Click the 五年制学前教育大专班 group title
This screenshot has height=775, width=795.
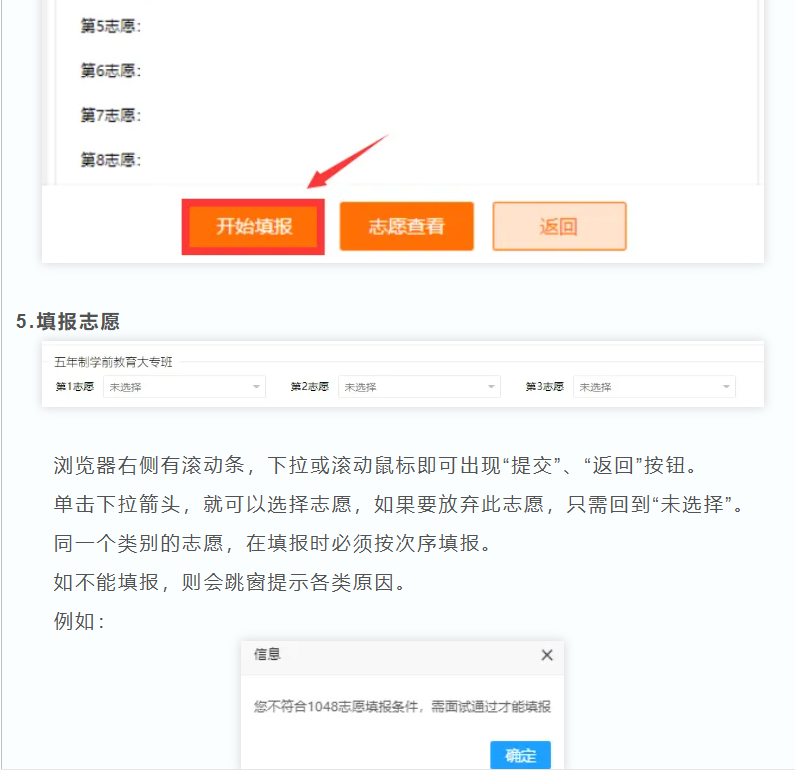[113, 362]
